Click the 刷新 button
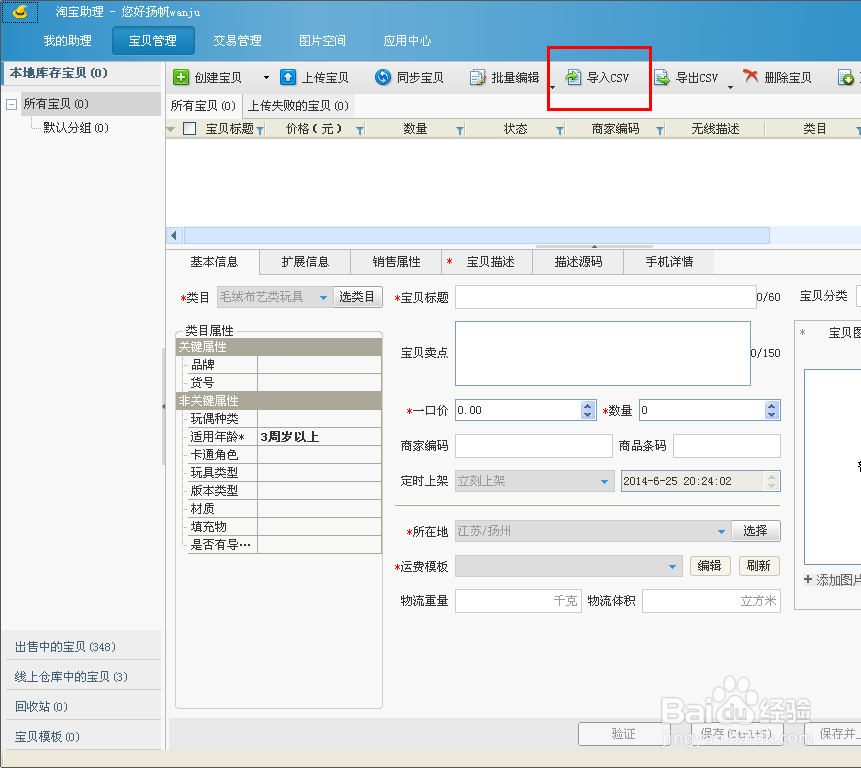Viewport: 861px width, 768px height. 759,566
